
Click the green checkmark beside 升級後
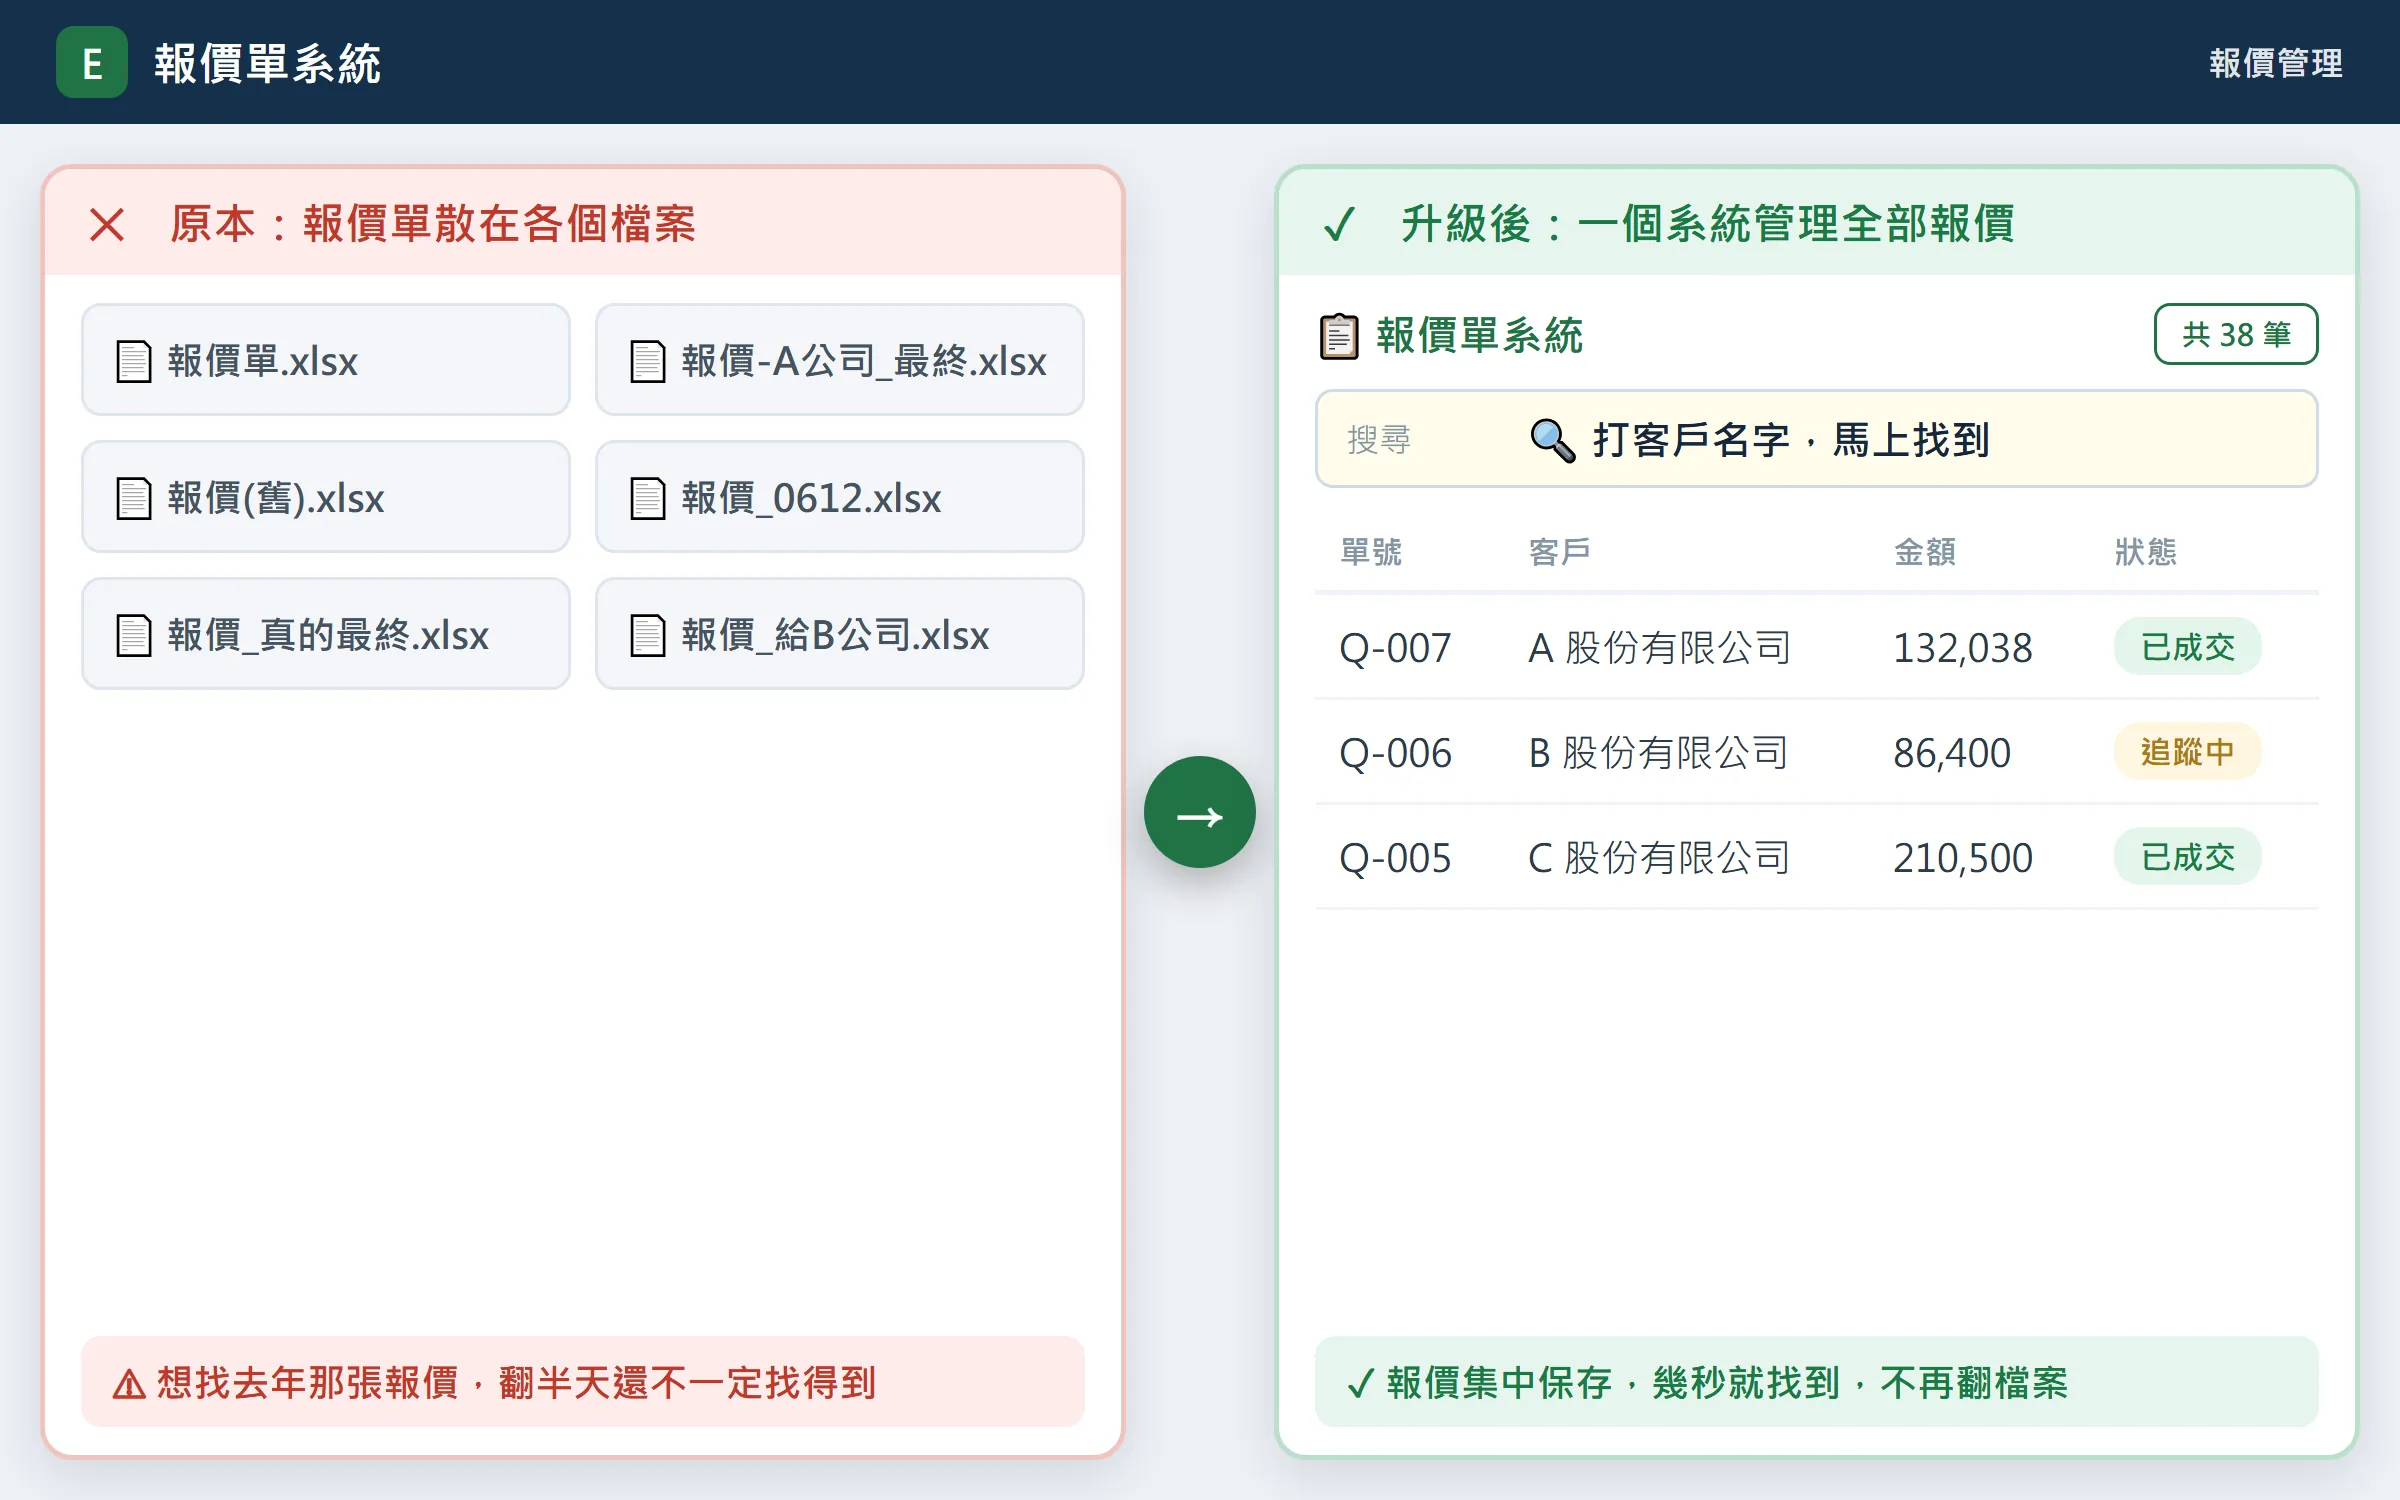pos(1338,224)
